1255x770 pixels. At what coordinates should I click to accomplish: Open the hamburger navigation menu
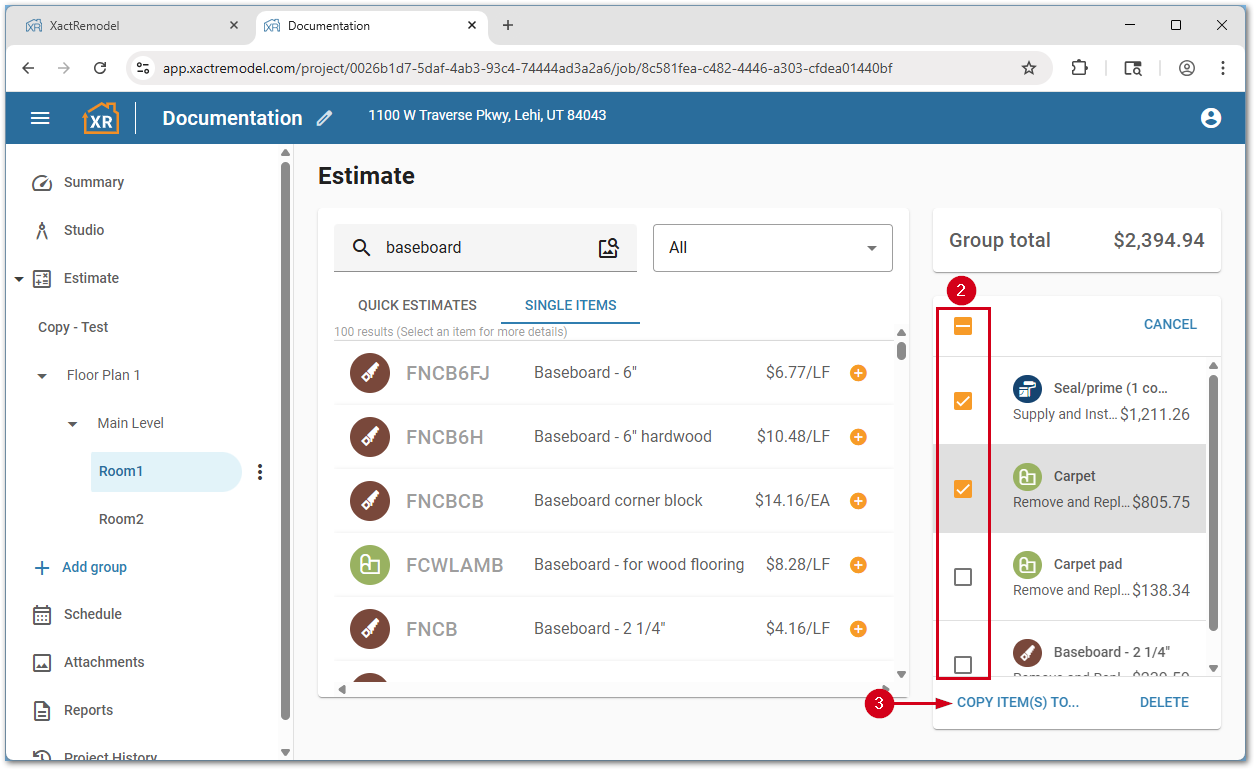click(x=40, y=118)
